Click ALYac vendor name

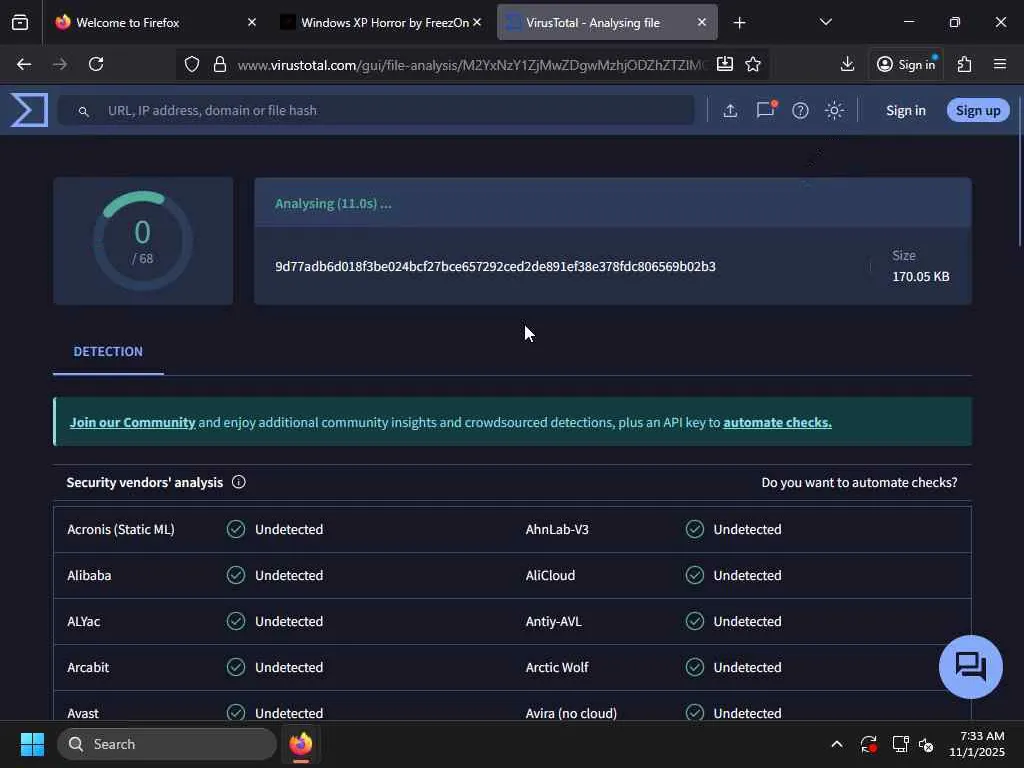pos(84,622)
